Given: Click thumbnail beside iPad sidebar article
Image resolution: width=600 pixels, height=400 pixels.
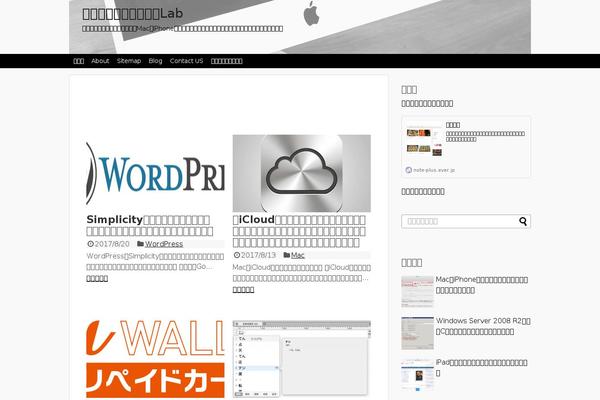Looking at the screenshot, I should 417,374.
